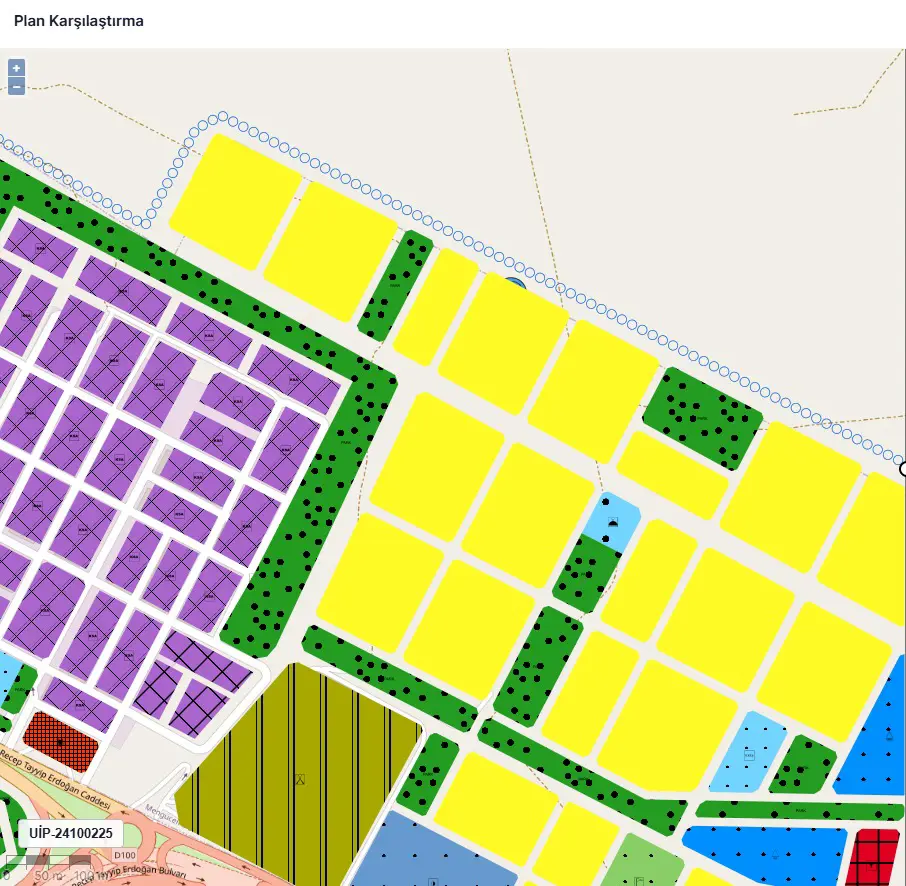The width and height of the screenshot is (906, 886).
Task: Select the orange-red crosshatched parcel
Action: [x=61, y=742]
